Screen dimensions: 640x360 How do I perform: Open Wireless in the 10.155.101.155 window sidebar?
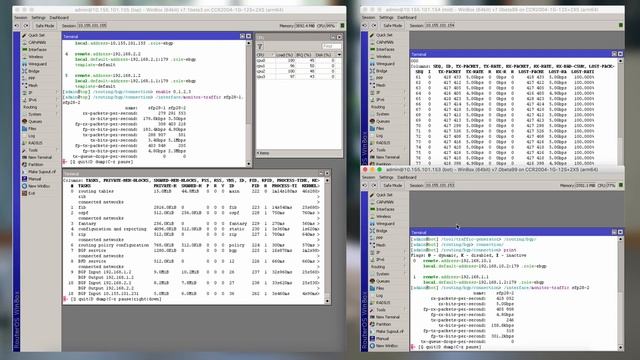[35, 57]
